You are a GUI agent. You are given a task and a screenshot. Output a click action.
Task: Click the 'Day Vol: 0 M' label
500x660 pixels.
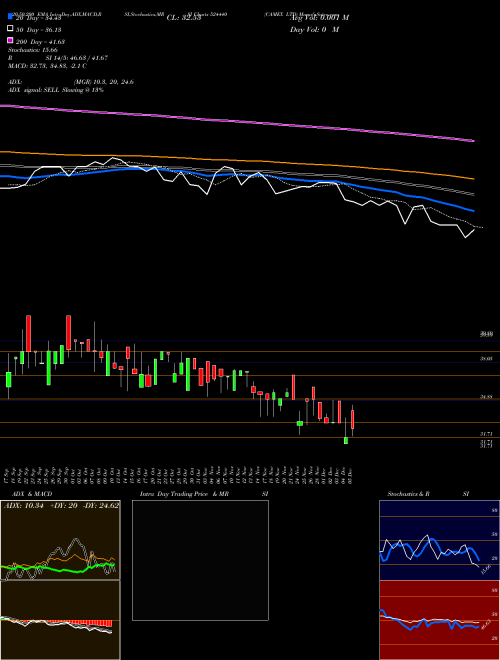(x=314, y=29)
